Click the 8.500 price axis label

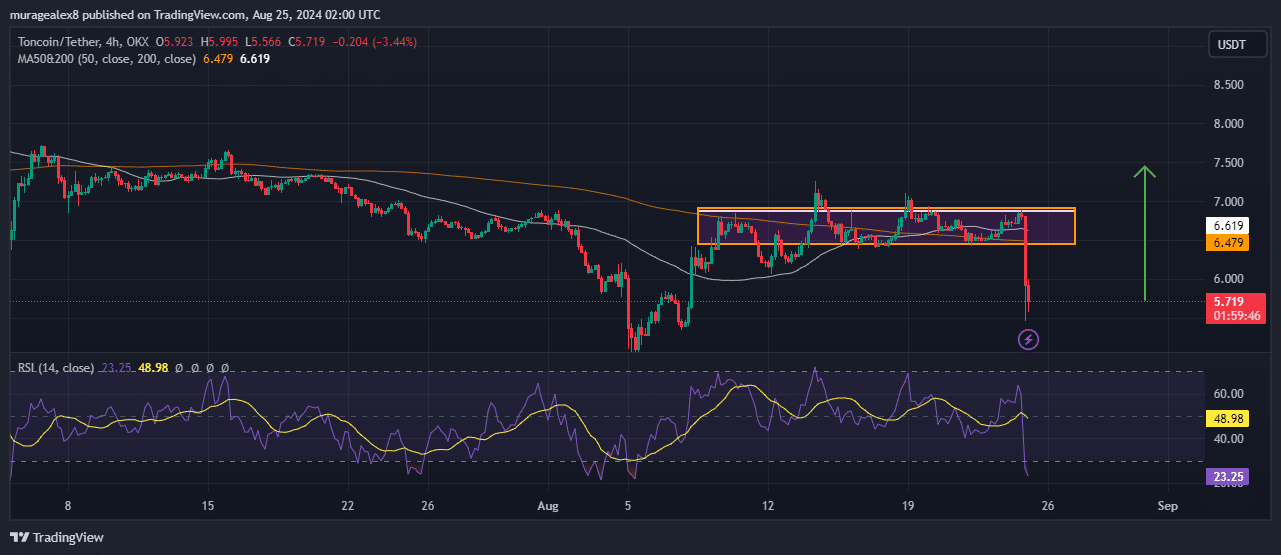[x=1228, y=85]
